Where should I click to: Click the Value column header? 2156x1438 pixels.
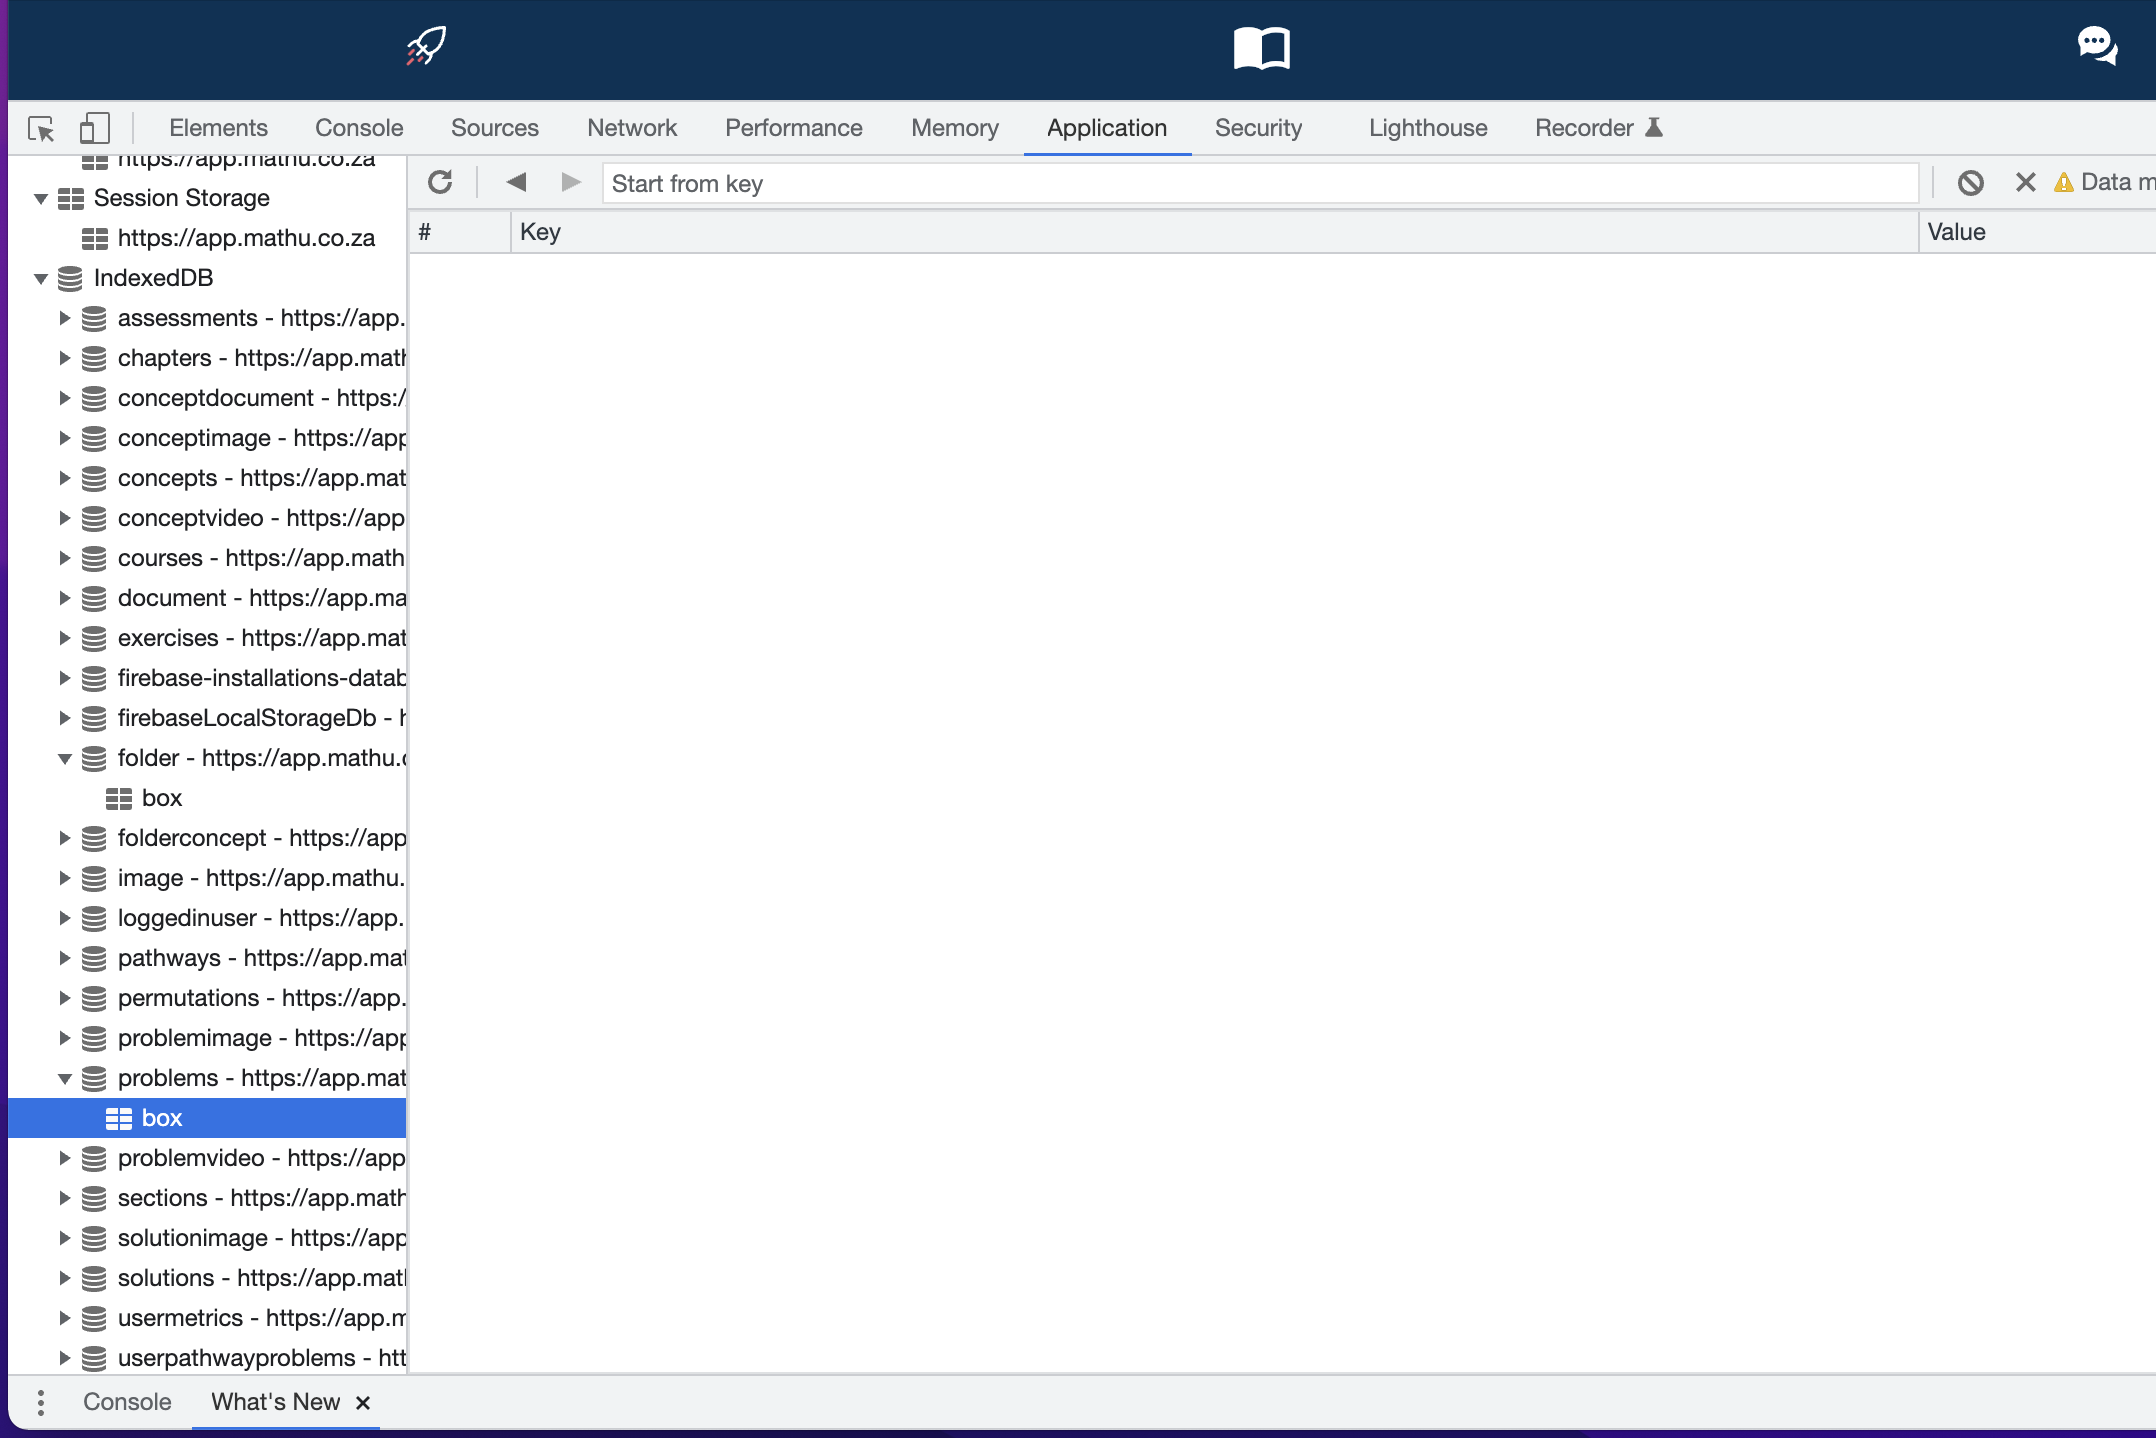click(x=2037, y=232)
